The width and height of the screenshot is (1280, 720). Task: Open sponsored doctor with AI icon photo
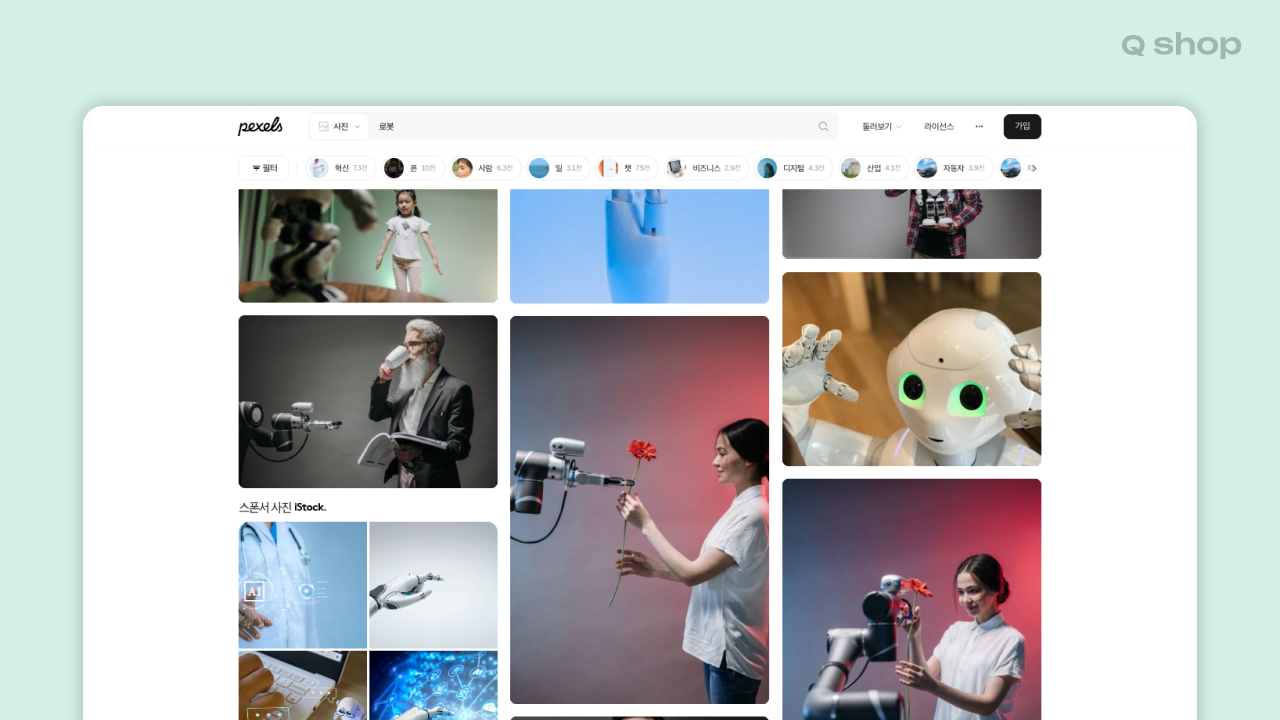(x=303, y=585)
